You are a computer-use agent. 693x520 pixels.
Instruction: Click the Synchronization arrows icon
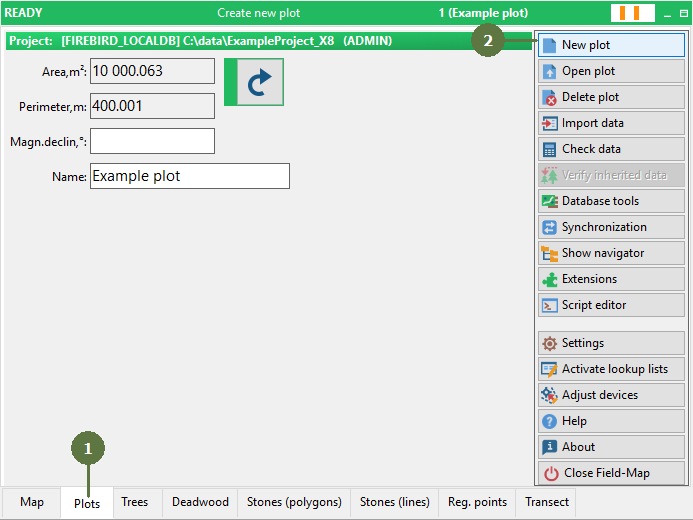(549, 227)
